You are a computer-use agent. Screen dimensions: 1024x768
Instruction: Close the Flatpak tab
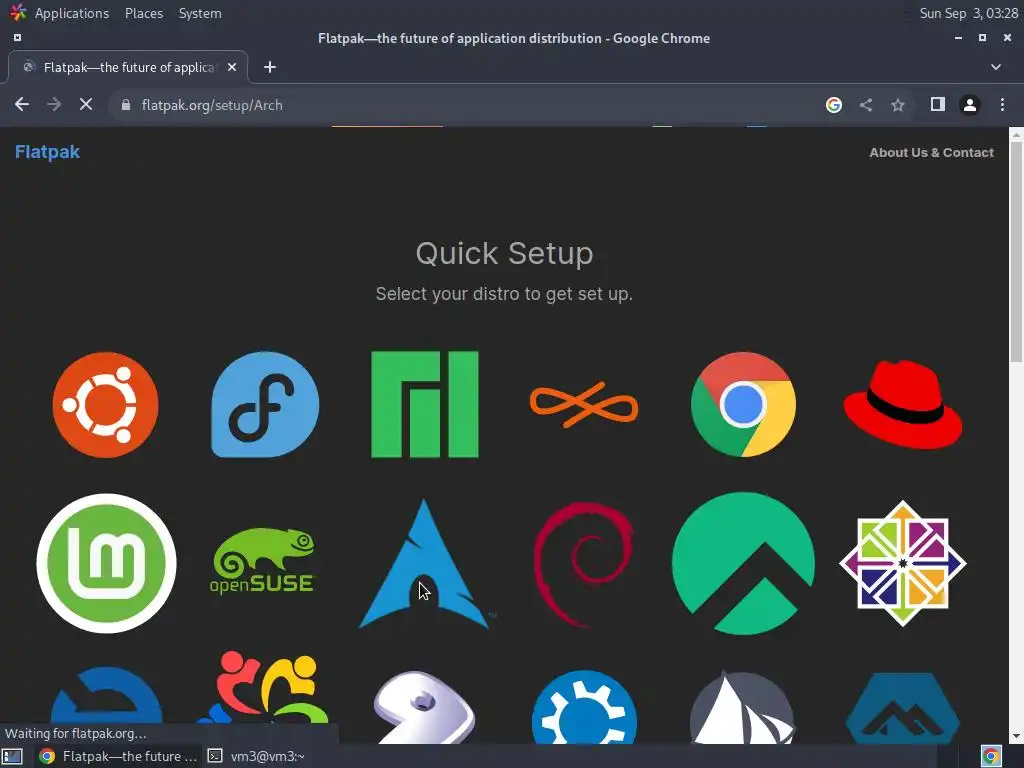coord(232,67)
